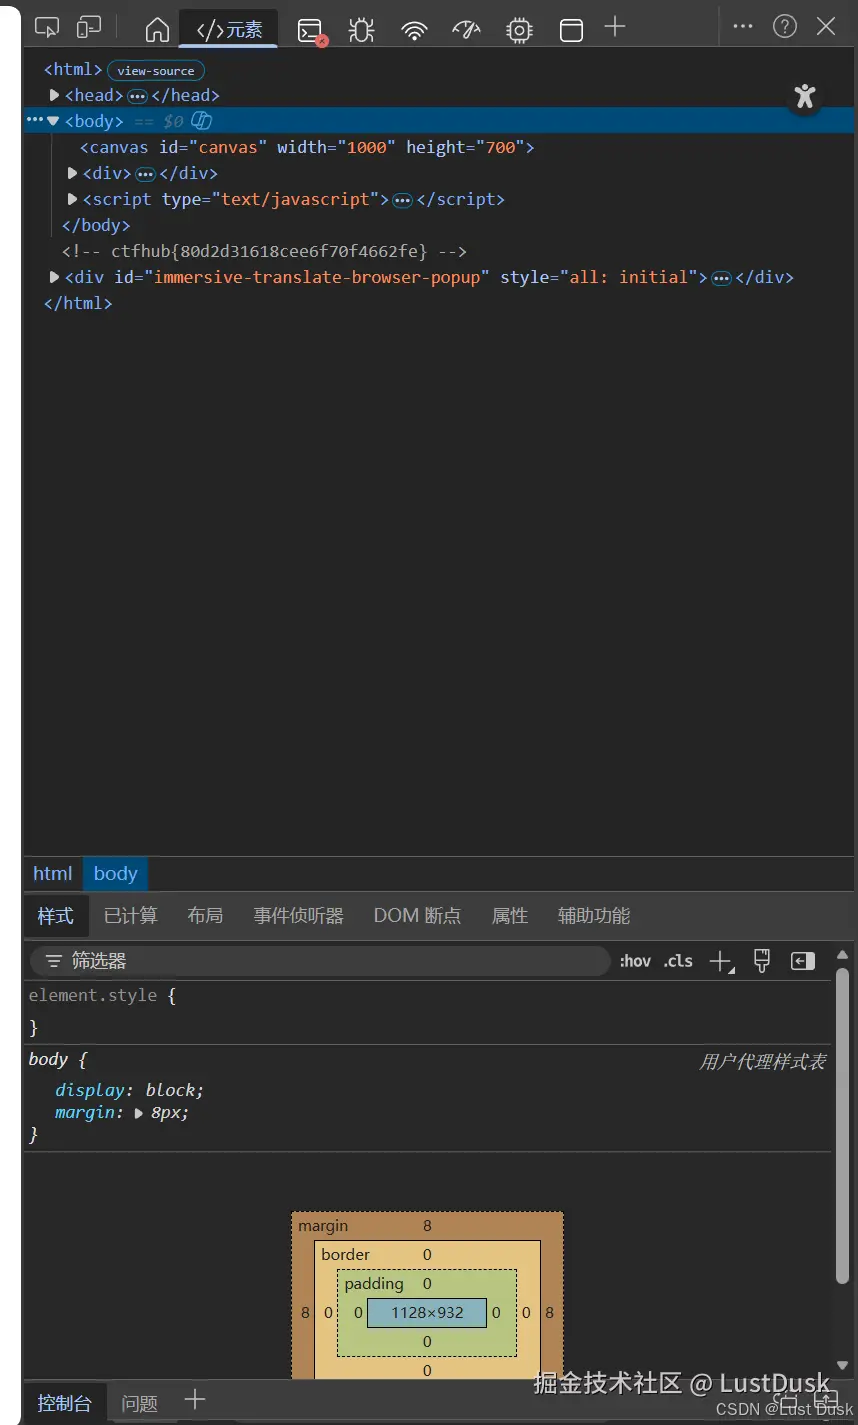Open the Welcome home icon tab
The width and height of the screenshot is (858, 1425).
coord(157,30)
